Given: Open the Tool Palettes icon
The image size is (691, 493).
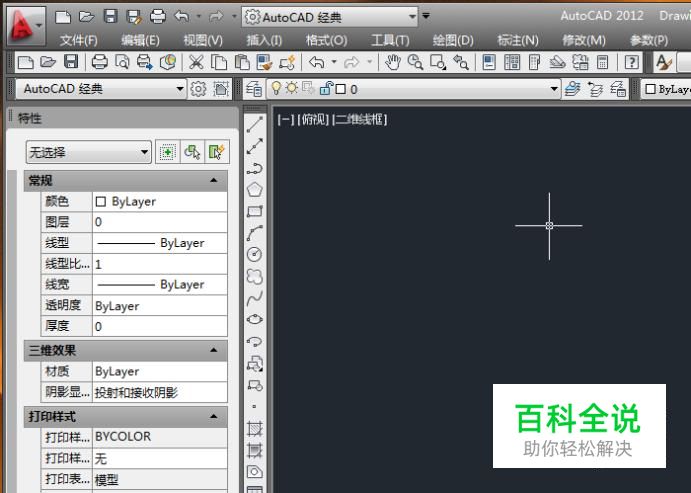Looking at the screenshot, I should click(x=534, y=62).
